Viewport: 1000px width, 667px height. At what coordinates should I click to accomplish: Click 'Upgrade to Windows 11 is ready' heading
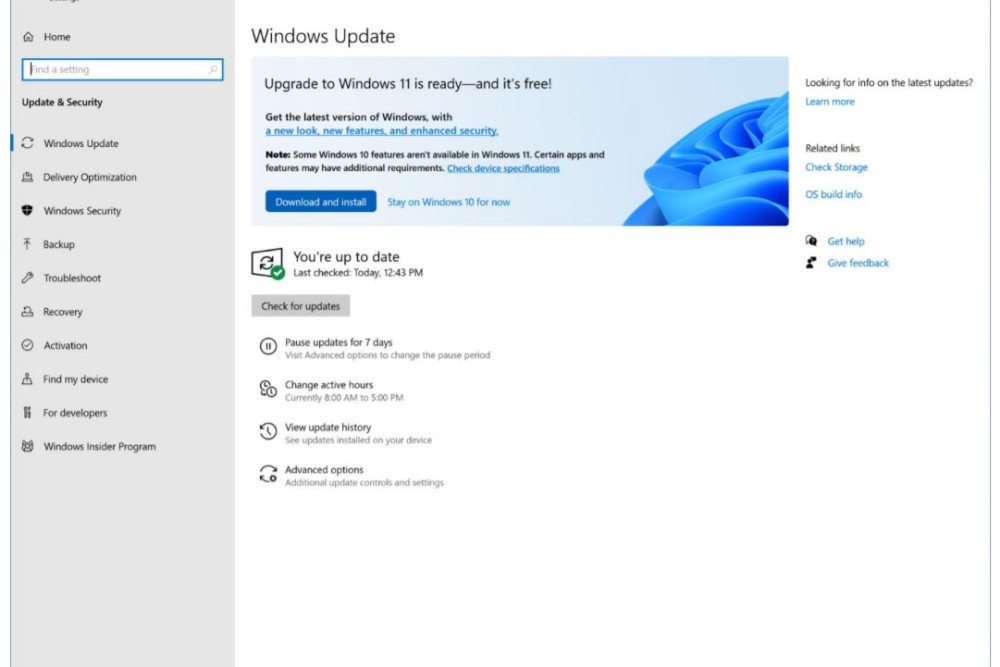(408, 84)
